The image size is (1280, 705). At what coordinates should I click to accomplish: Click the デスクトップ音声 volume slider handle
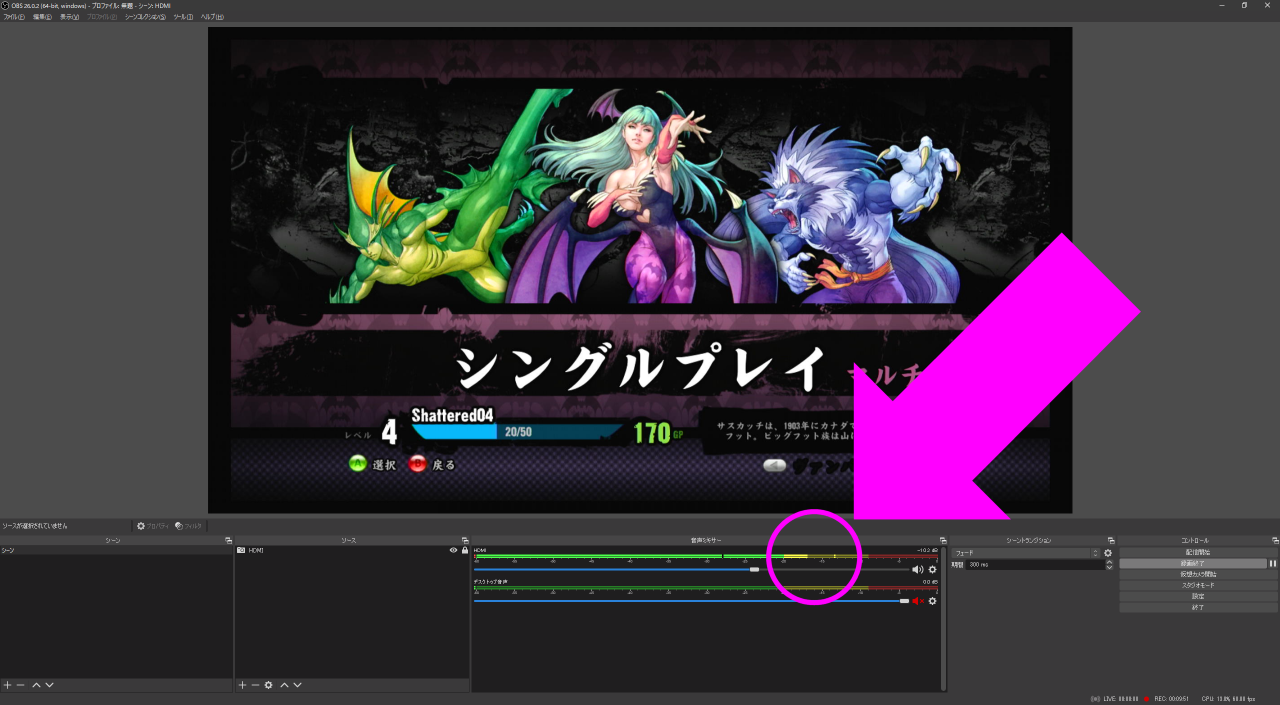point(904,601)
